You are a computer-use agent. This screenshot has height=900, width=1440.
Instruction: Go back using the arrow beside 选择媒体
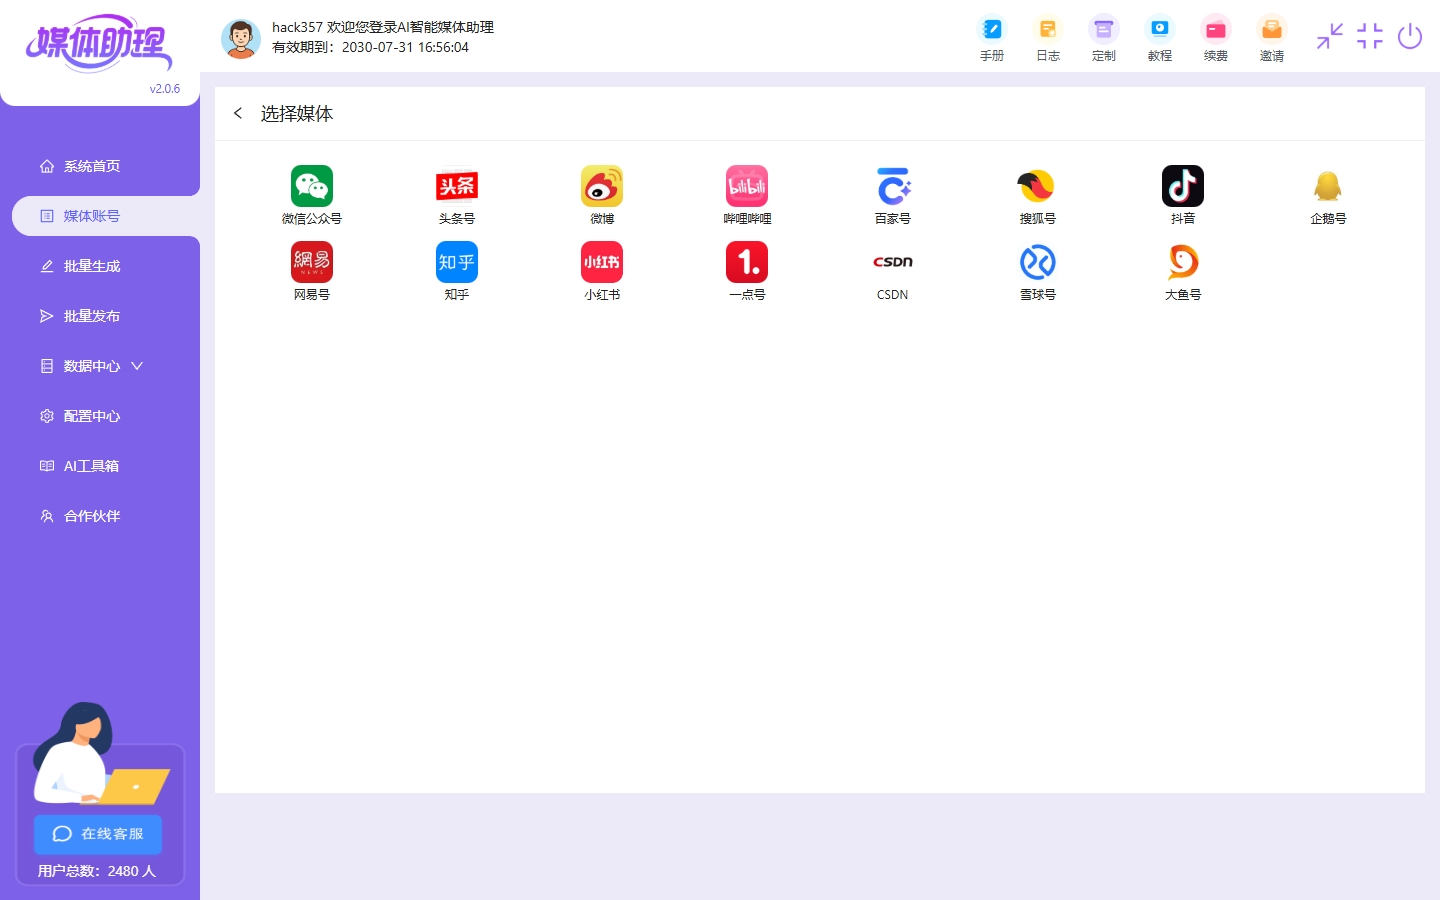coord(238,113)
